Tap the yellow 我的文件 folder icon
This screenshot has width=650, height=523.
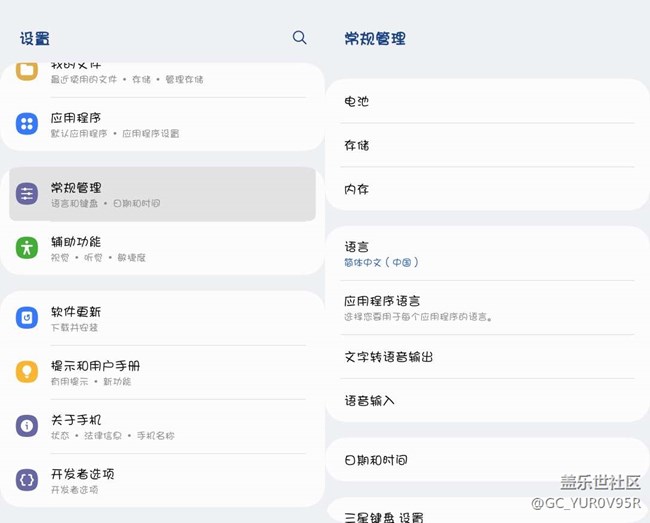click(x=27, y=70)
